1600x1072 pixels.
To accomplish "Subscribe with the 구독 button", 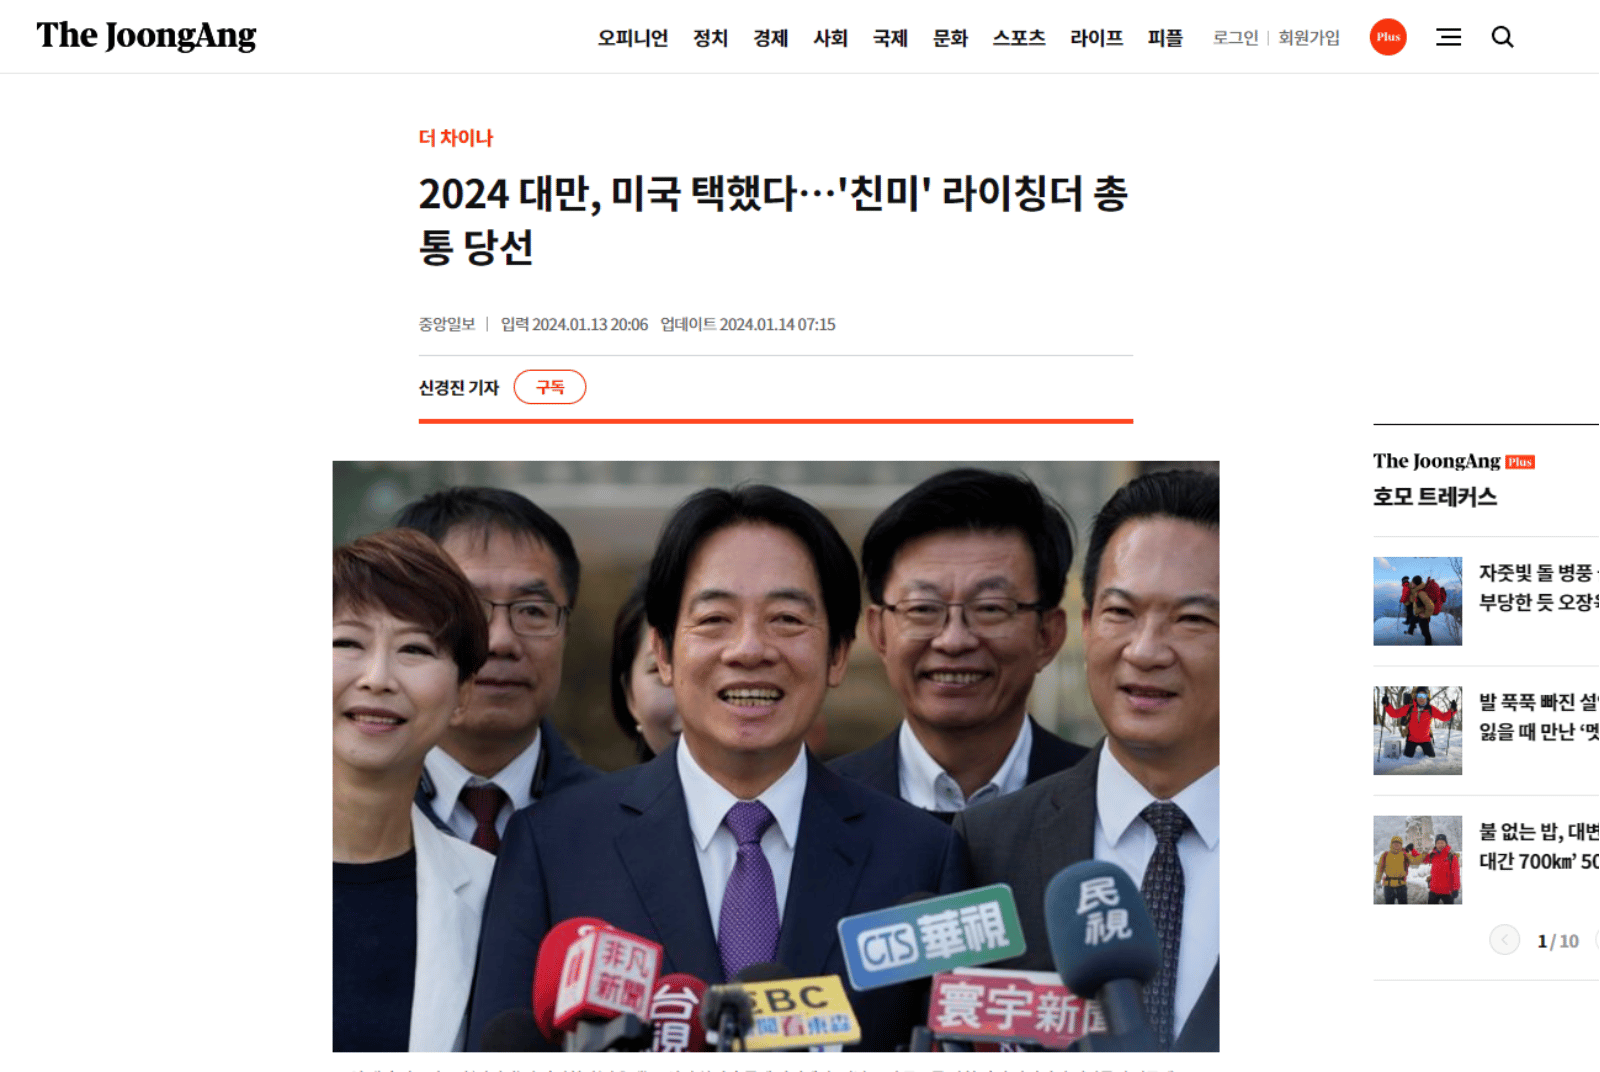I will point(550,387).
